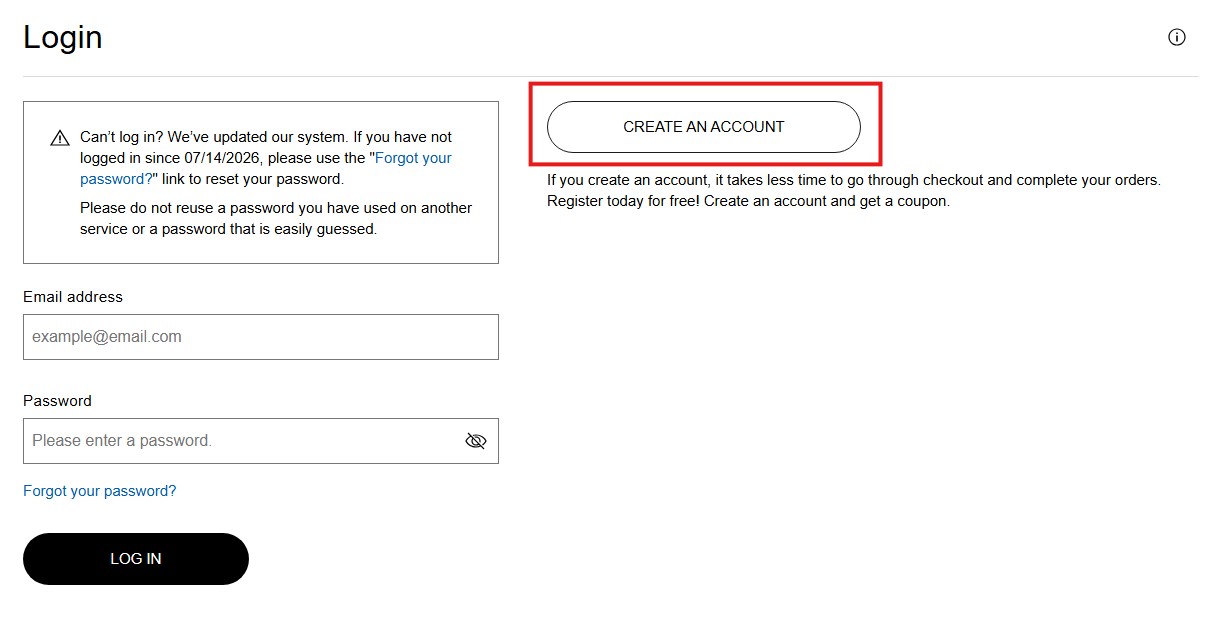Click the Login page heading
The height and width of the screenshot is (619, 1208).
(x=63, y=37)
